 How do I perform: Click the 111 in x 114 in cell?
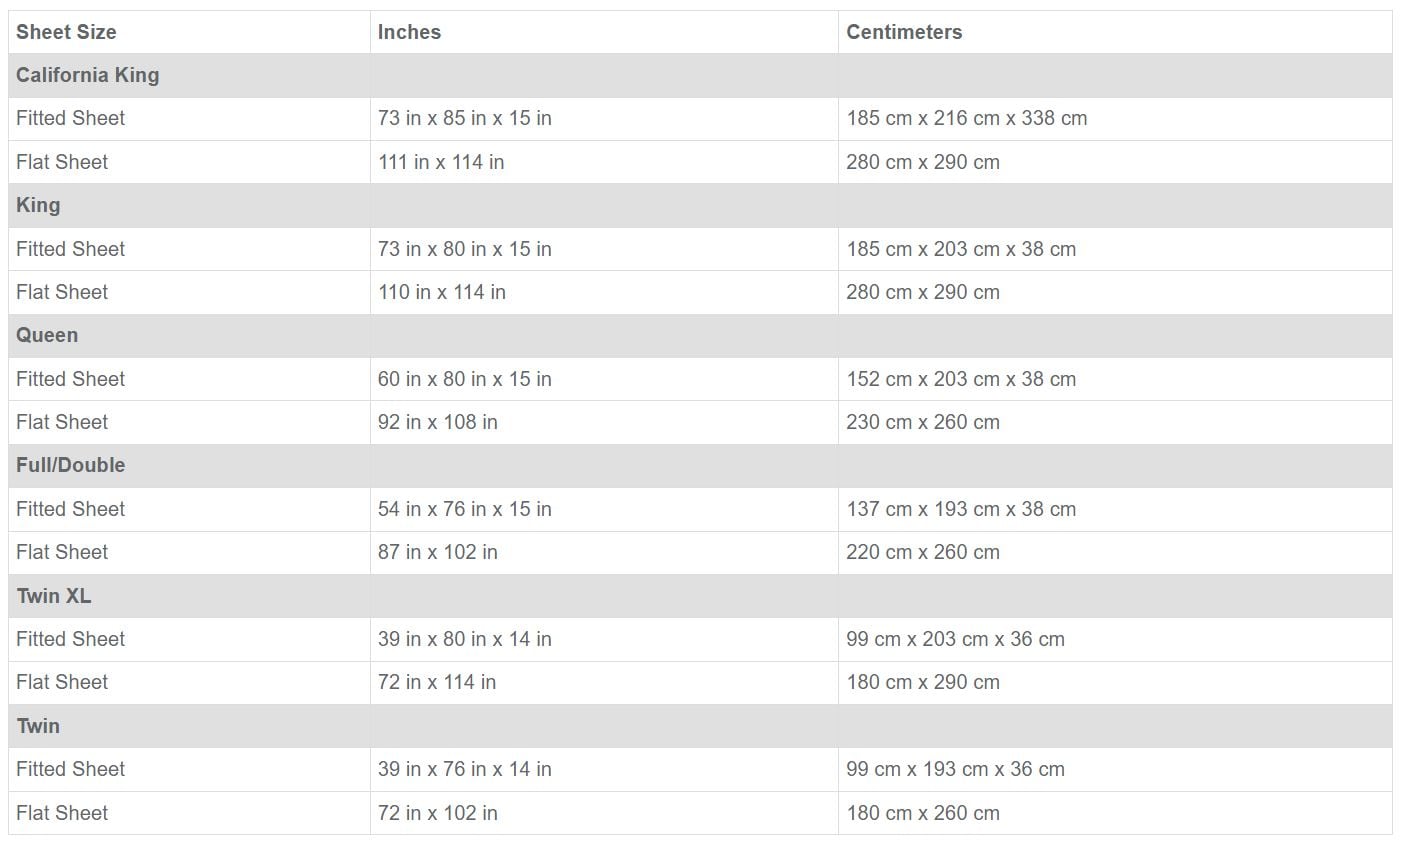(441, 162)
